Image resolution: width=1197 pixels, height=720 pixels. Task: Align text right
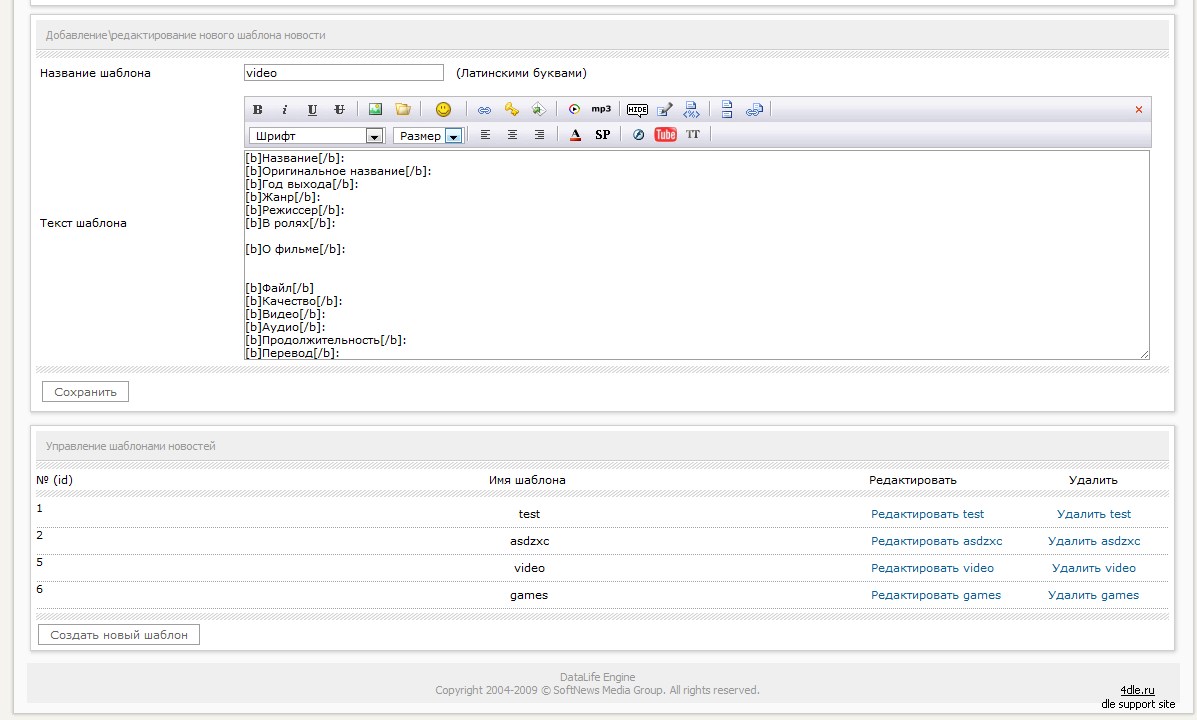click(539, 135)
